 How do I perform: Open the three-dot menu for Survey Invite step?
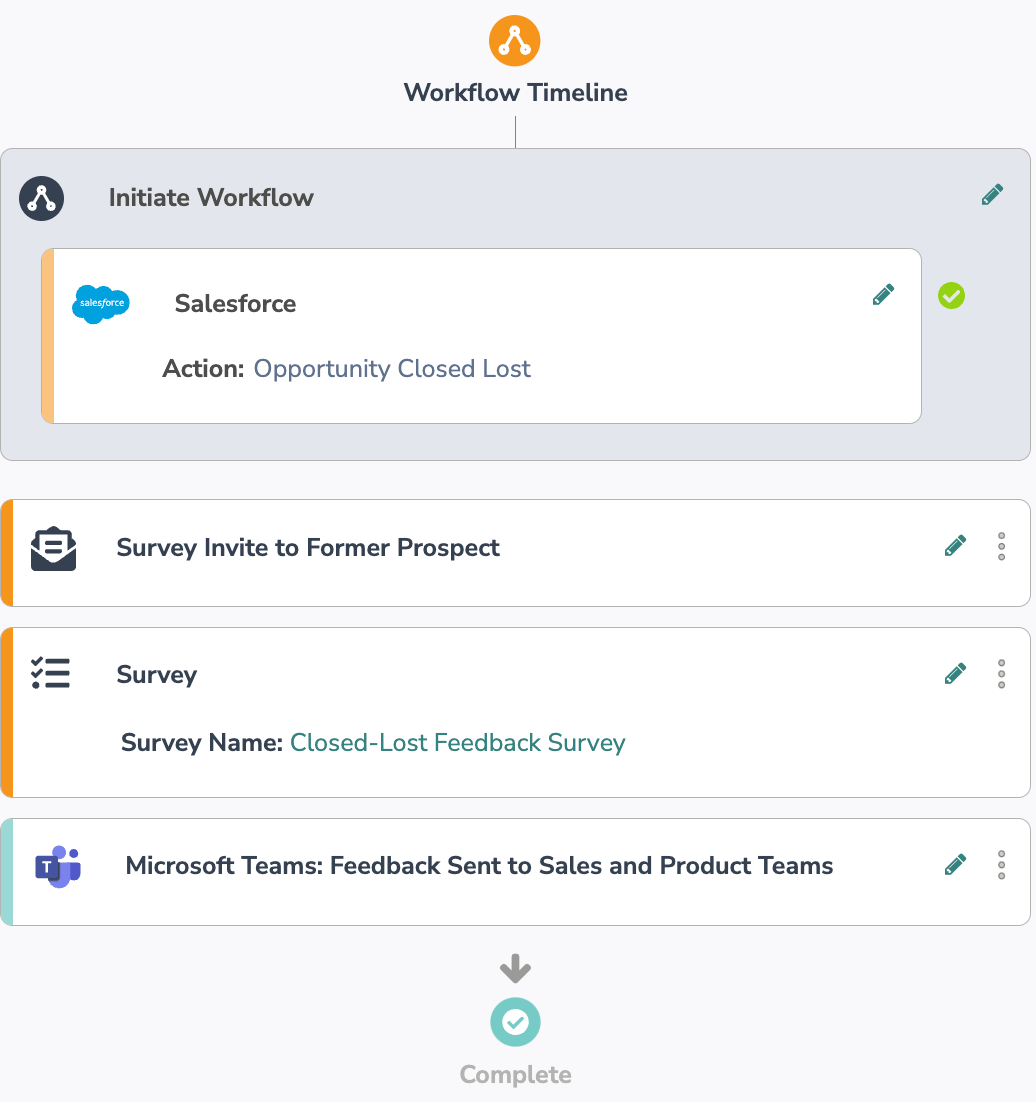[1001, 546]
